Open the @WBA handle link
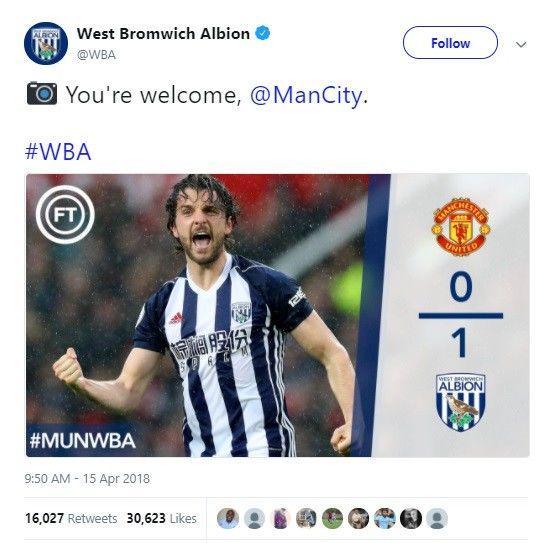The height and width of the screenshot is (543, 551). pyautogui.click(x=96, y=55)
